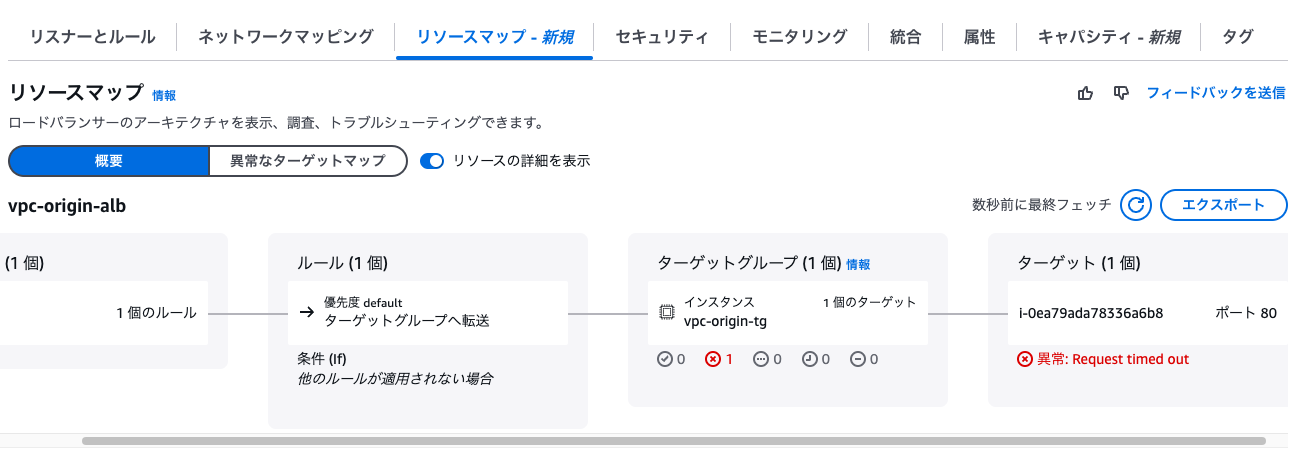Click the refresh resource map icon
1295x451 pixels.
coord(1135,205)
